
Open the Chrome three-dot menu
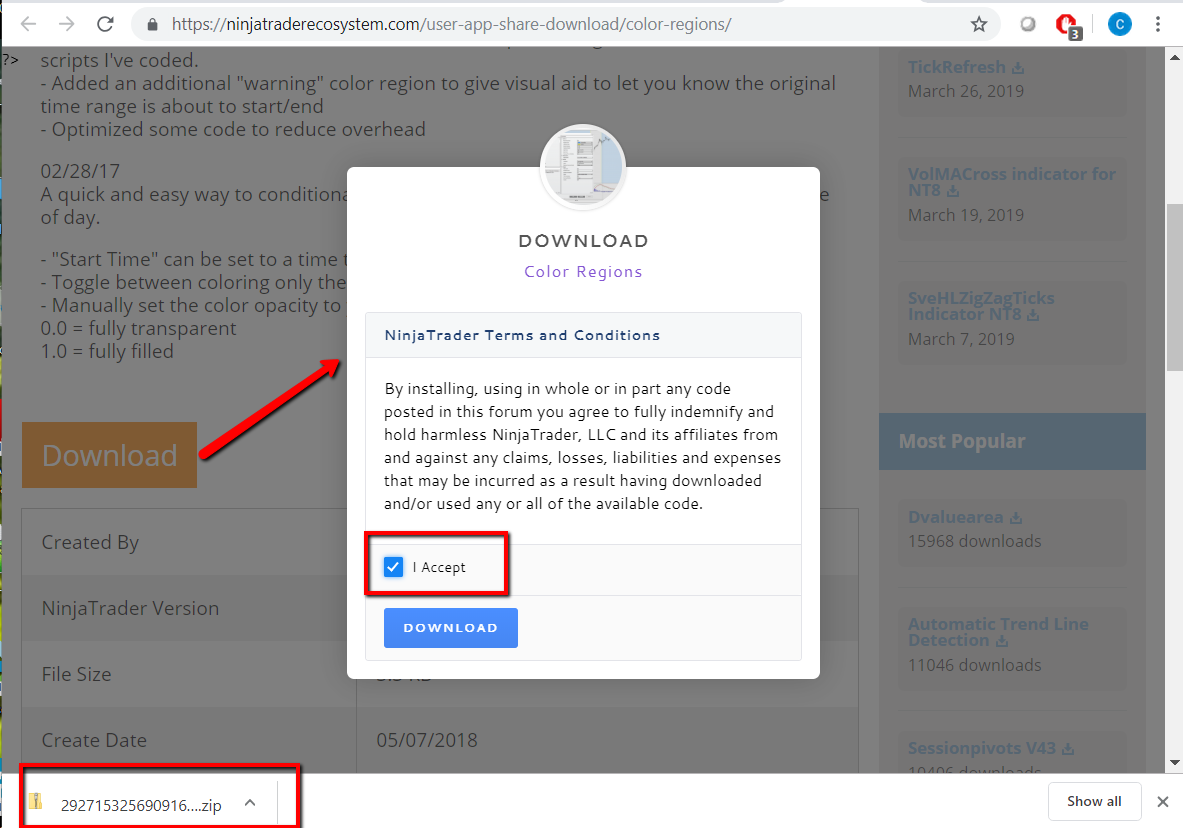[1157, 24]
